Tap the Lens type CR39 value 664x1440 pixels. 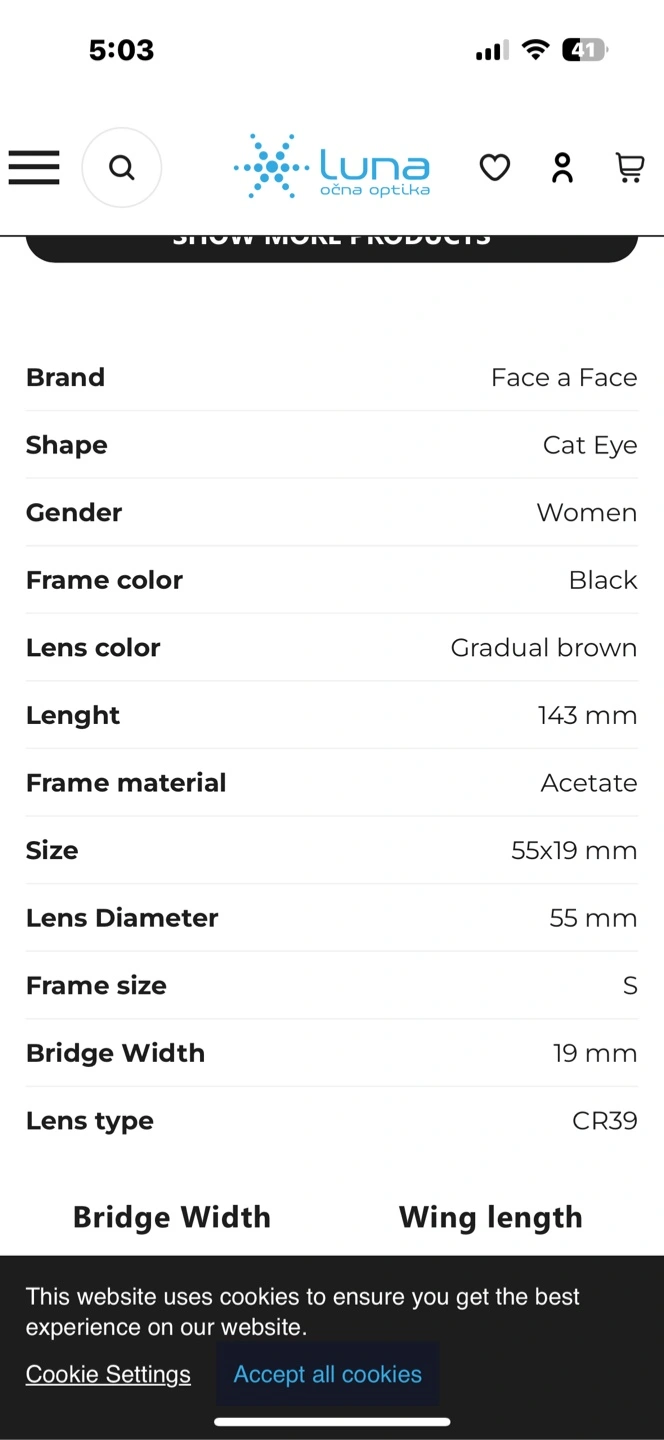[605, 1120]
